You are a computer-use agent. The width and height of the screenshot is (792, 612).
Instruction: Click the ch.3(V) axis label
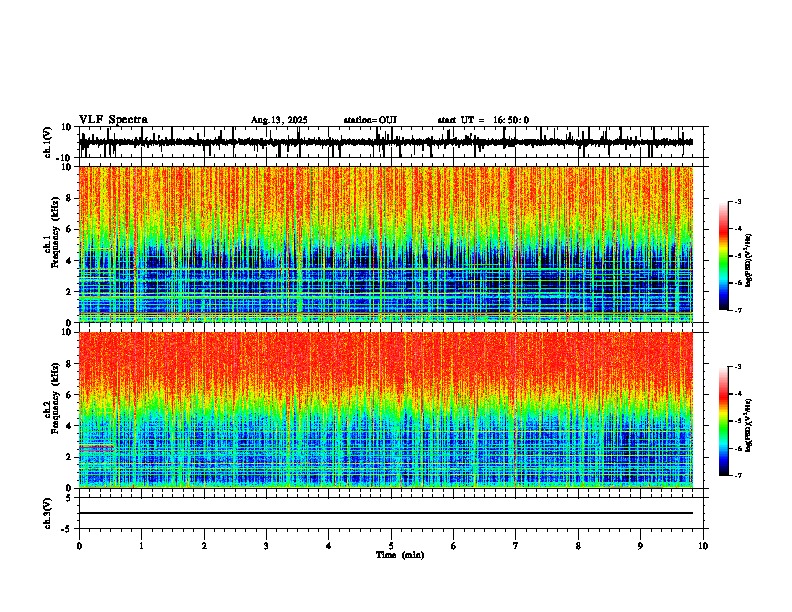point(48,514)
